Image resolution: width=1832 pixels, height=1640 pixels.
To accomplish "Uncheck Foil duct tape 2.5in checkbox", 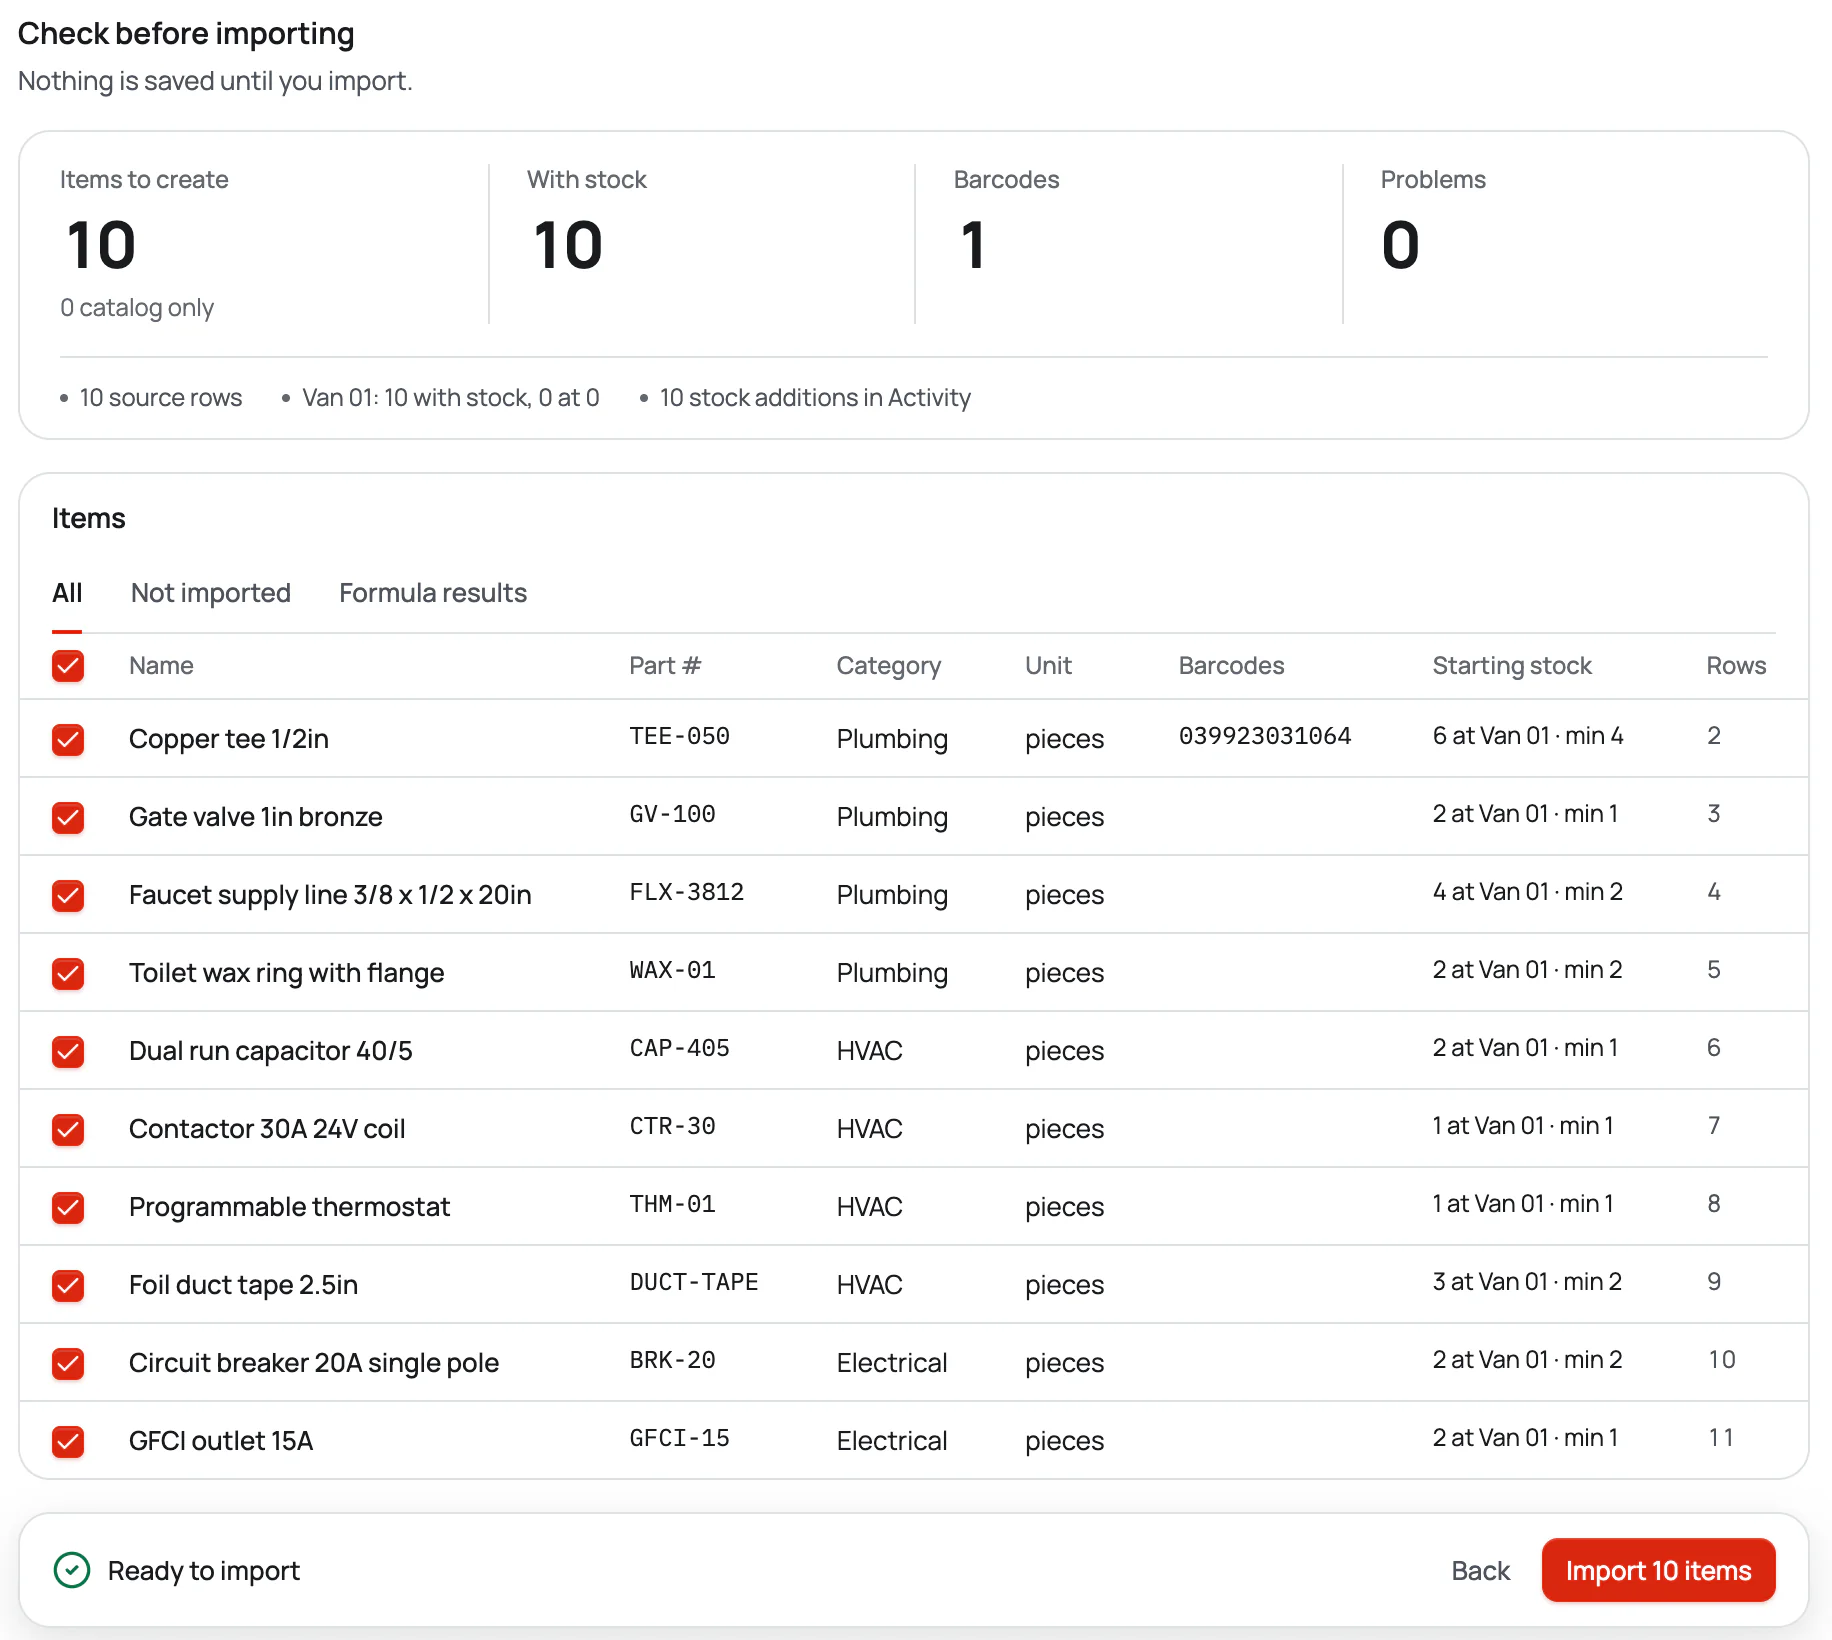I will click(x=68, y=1286).
